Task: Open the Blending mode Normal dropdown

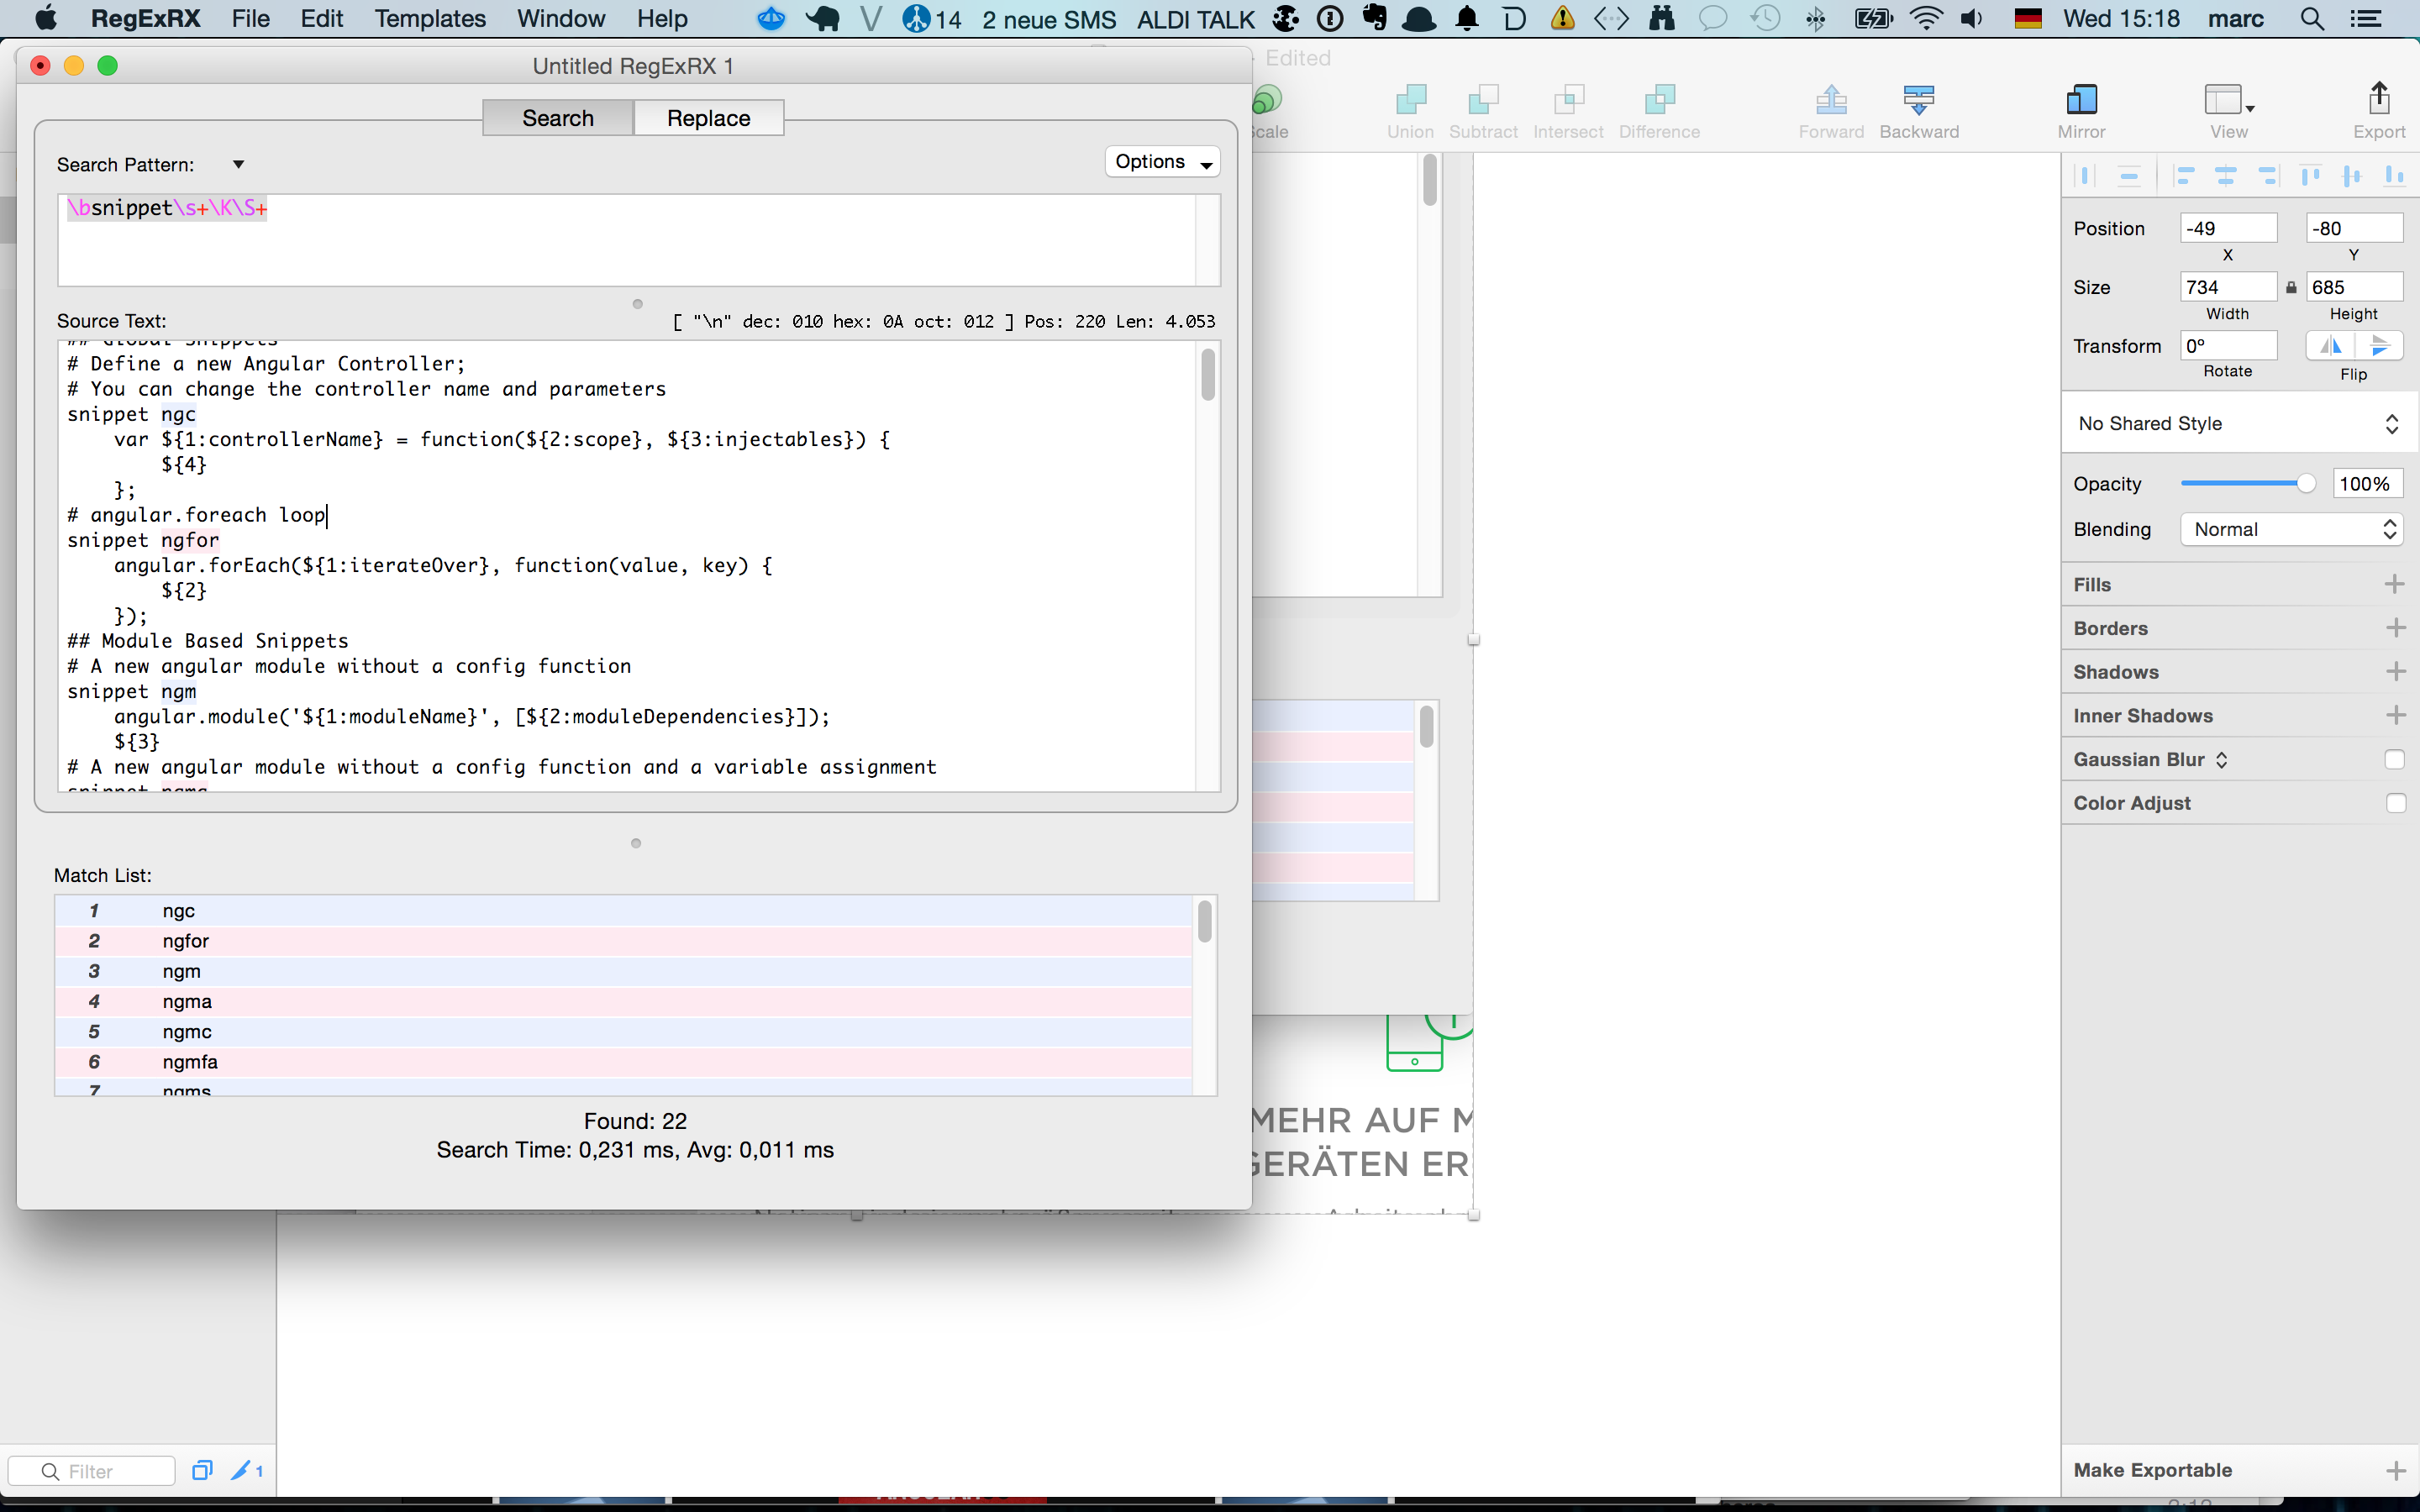Action: click(2291, 530)
